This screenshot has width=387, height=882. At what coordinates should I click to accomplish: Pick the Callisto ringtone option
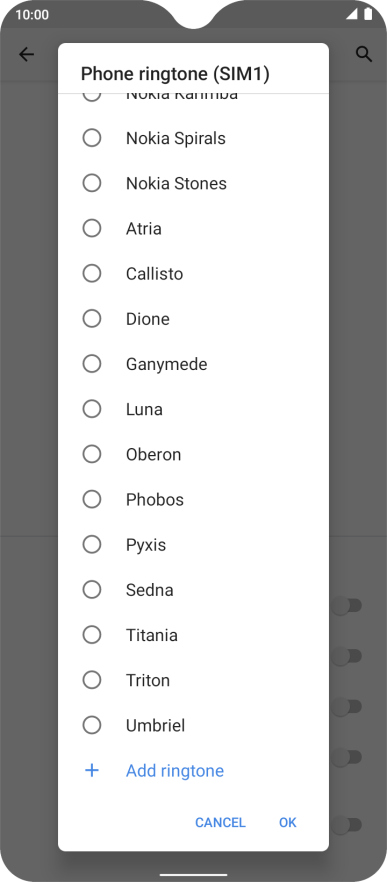click(x=194, y=273)
